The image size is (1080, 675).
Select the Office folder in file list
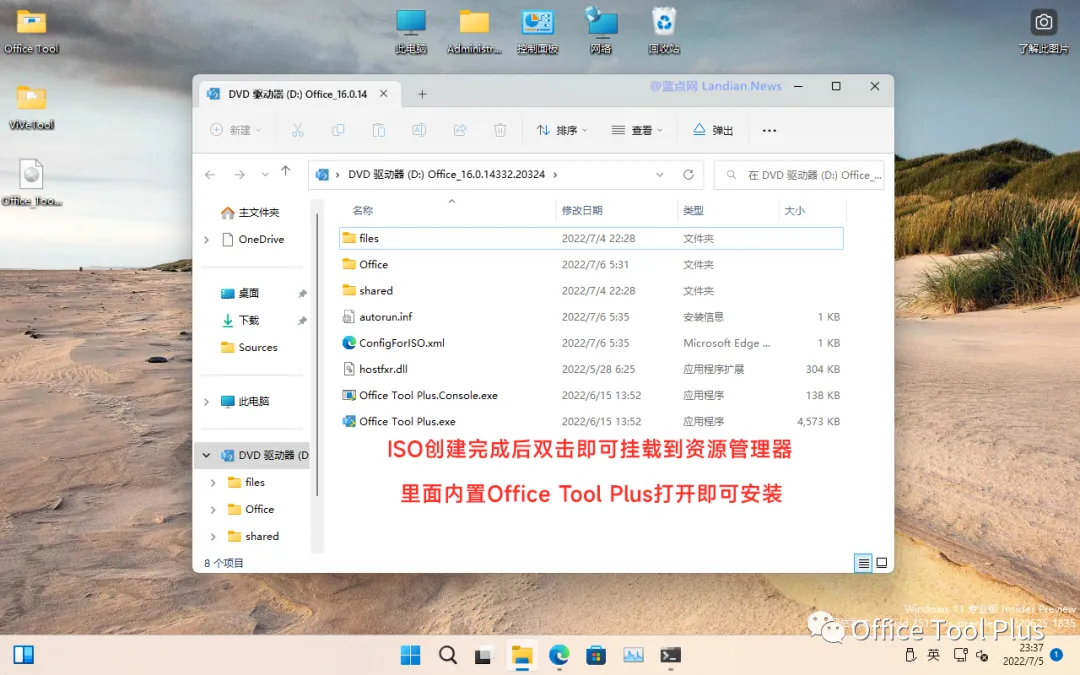coord(591,264)
